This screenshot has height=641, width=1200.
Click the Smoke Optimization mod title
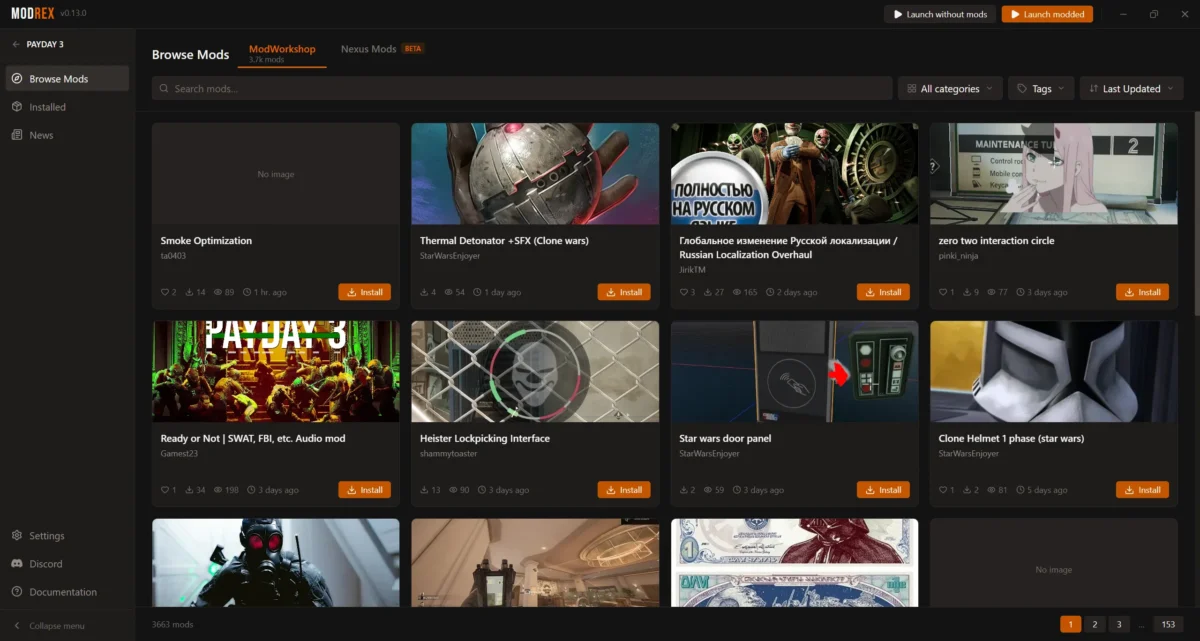pos(206,241)
